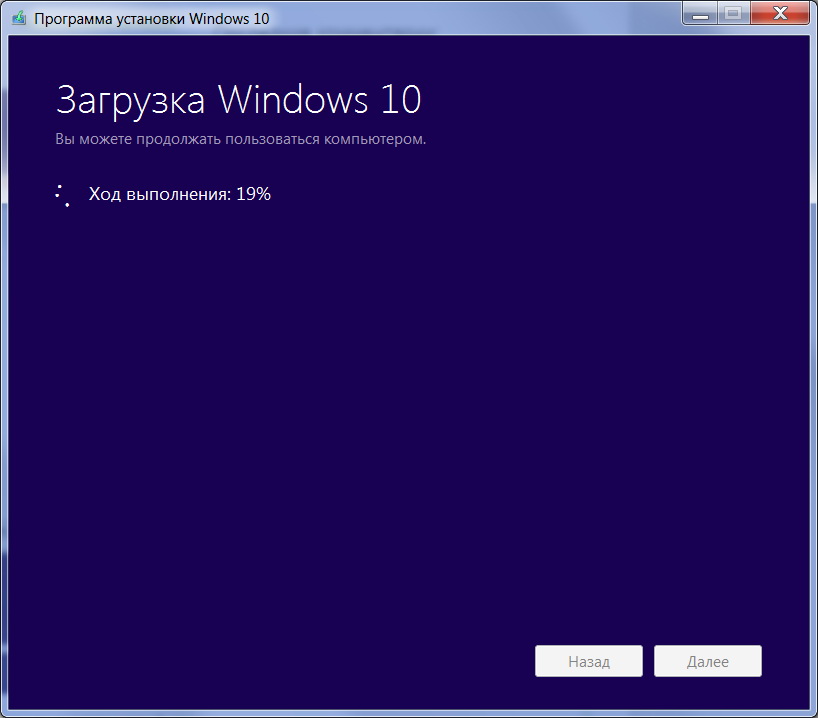Click 'Windows 10' in the large heading
Screen dimensions: 818x718
point(319,100)
